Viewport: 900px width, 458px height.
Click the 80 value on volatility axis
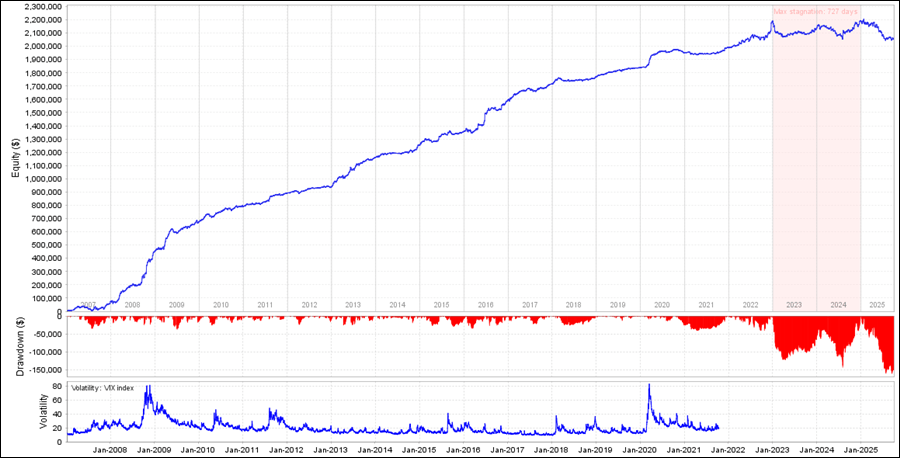click(x=56, y=385)
